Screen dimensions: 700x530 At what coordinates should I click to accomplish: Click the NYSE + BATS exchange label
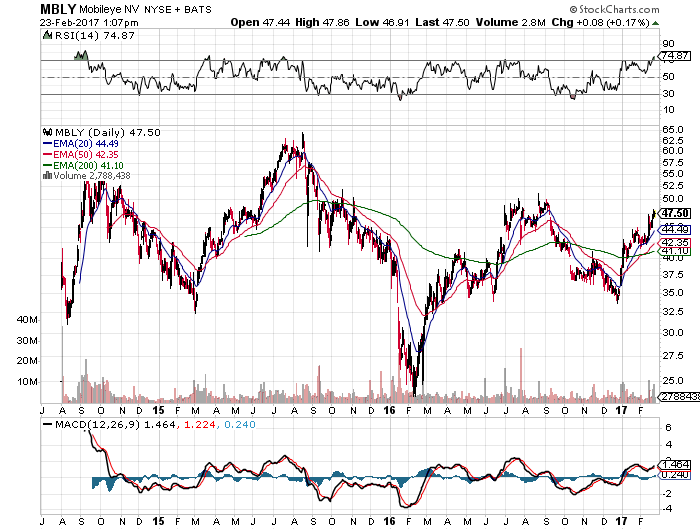pyautogui.click(x=178, y=9)
